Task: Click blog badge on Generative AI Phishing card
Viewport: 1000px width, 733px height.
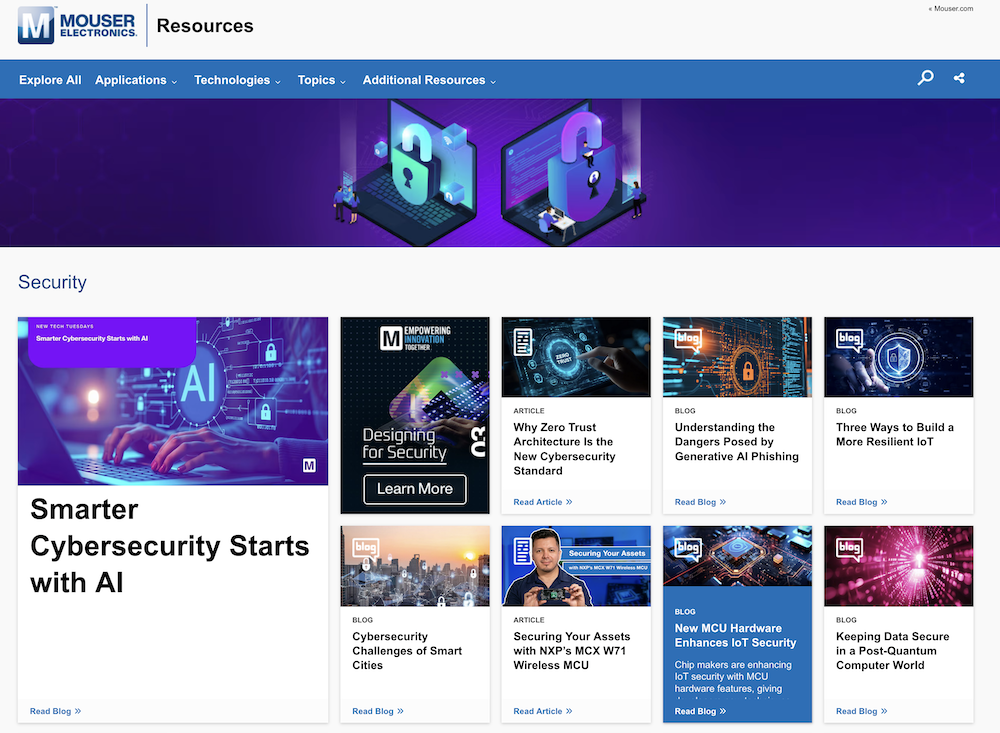Action: click(x=688, y=339)
